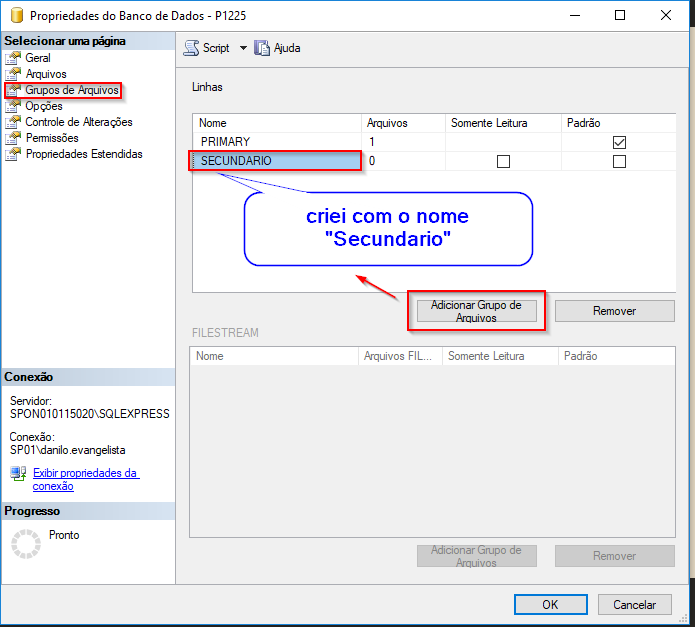Toggle Padrão checkbox for PRIMARY
Screen dimensions: 695x627
pyautogui.click(x=619, y=142)
